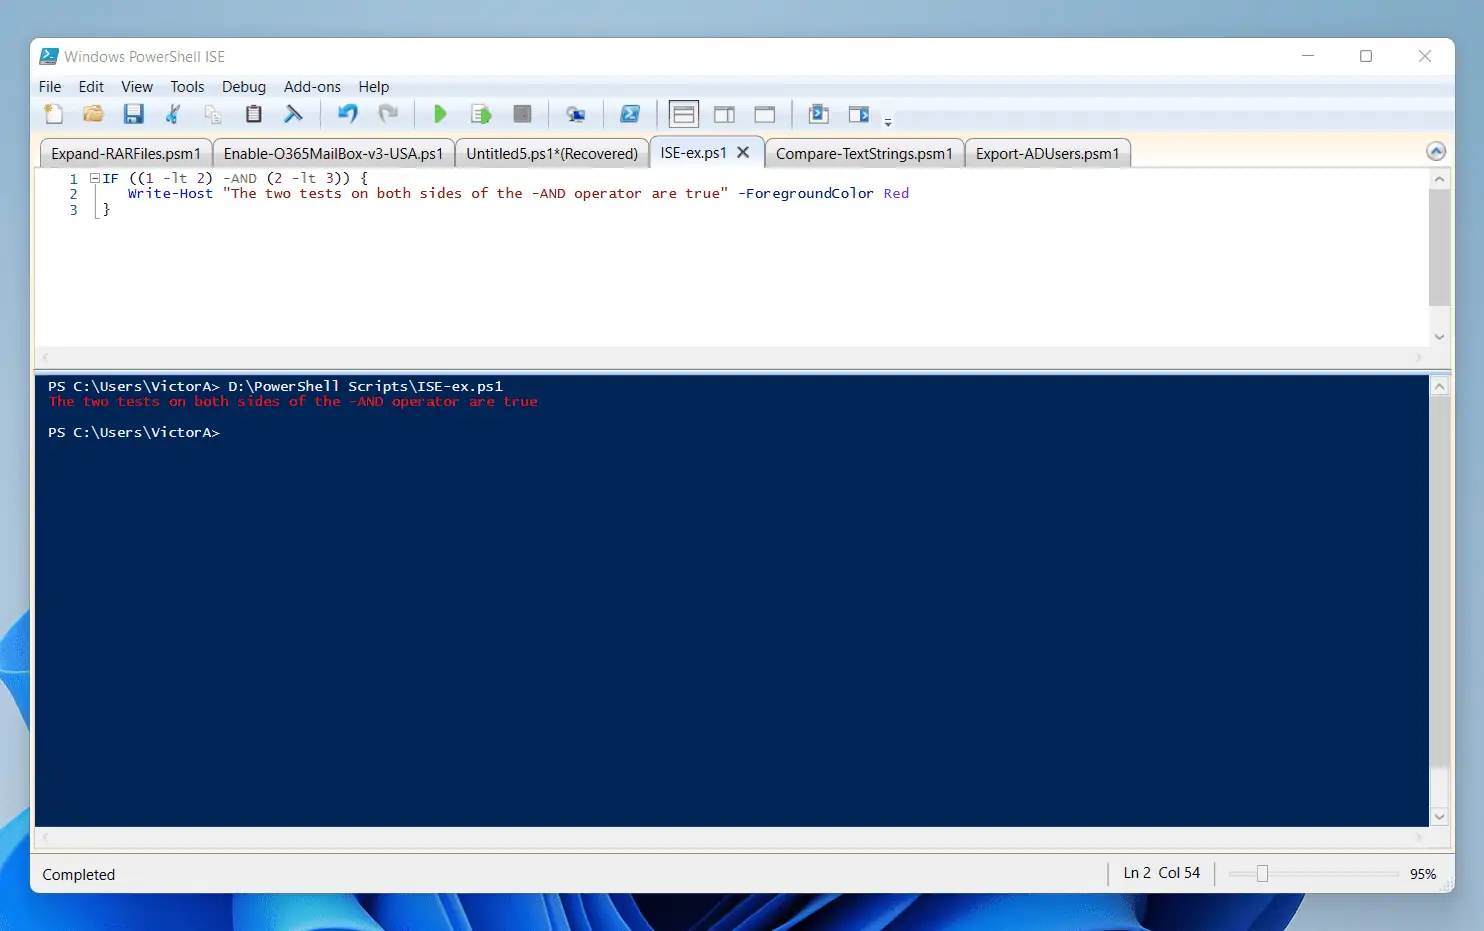Viewport: 1484px width, 931px height.
Task: Adjust the zoom slider handle in status bar
Action: (1262, 874)
